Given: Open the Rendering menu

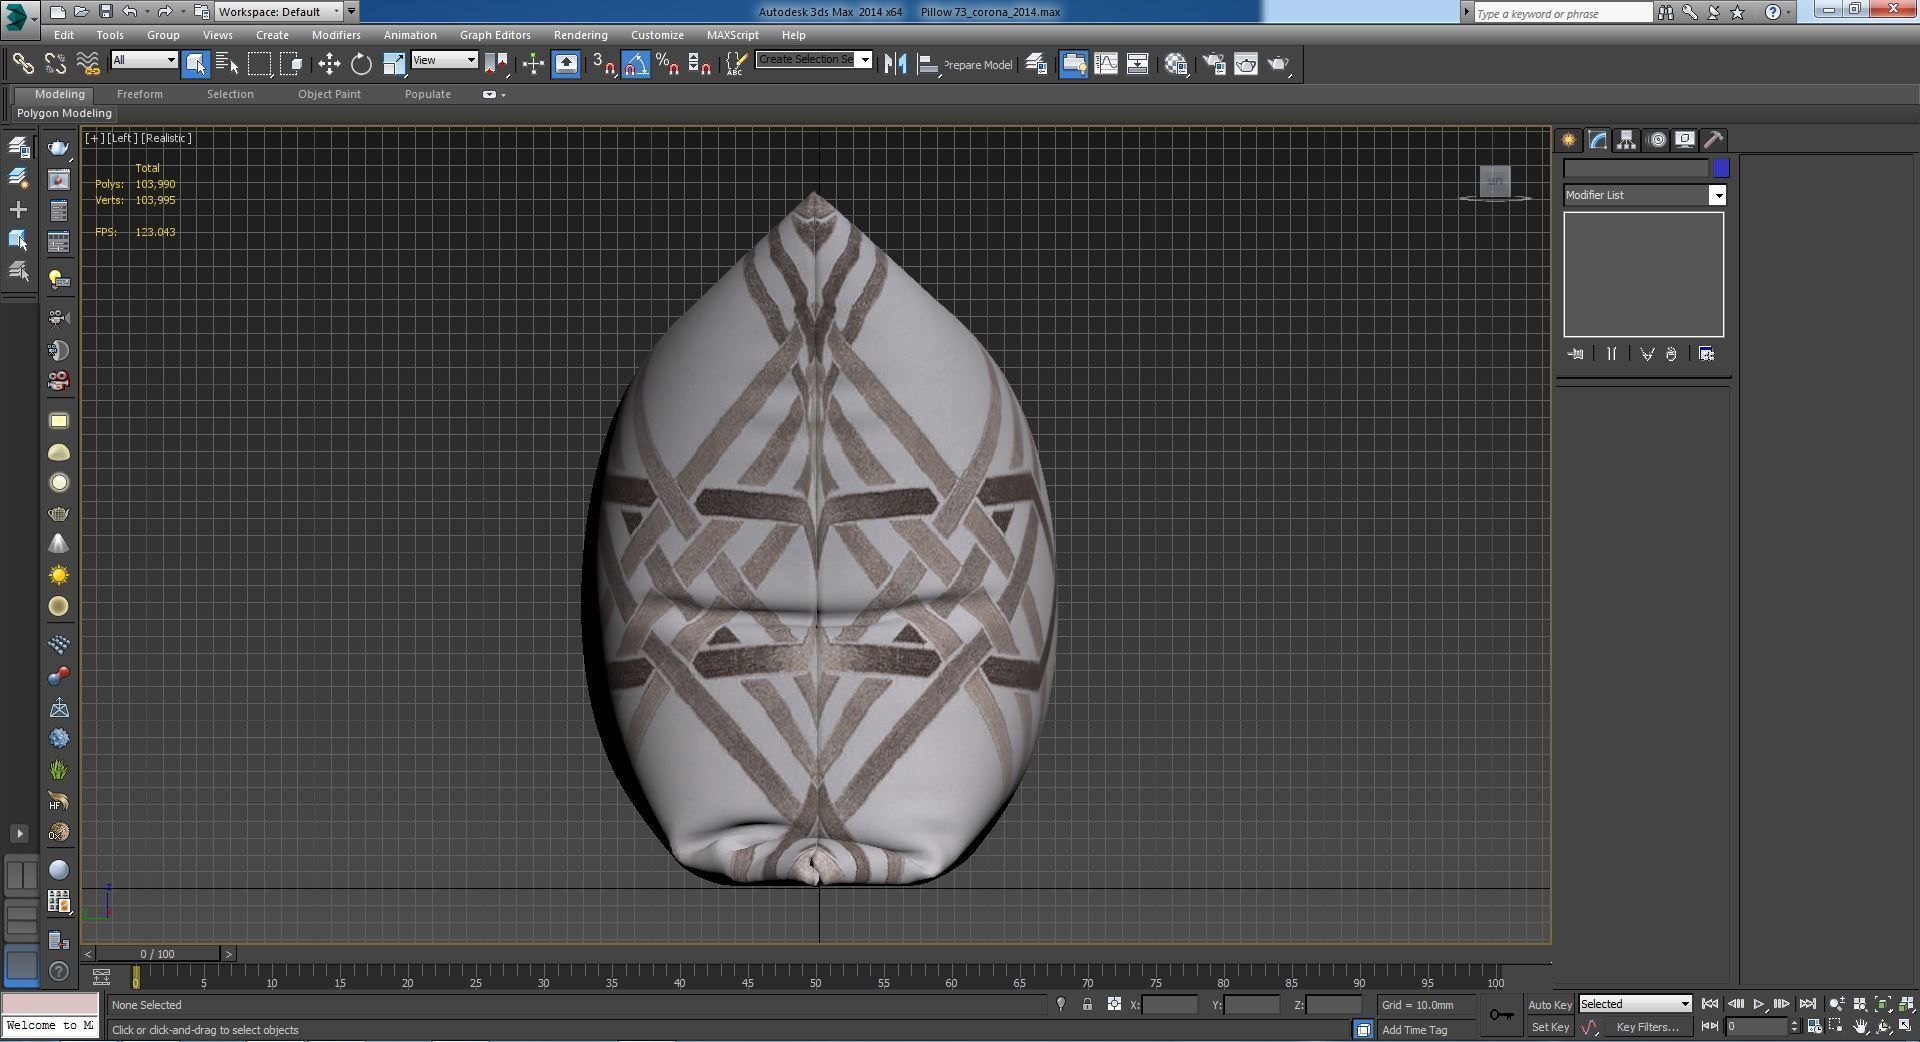Looking at the screenshot, I should pyautogui.click(x=580, y=35).
